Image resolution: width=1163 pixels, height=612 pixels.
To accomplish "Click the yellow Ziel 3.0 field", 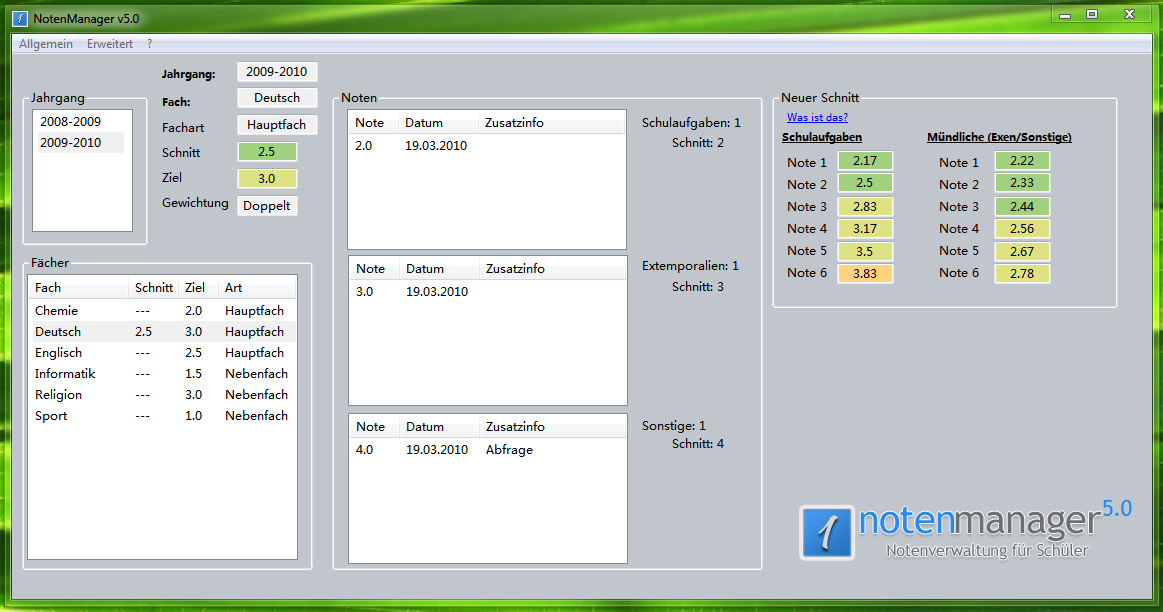I will 266,179.
